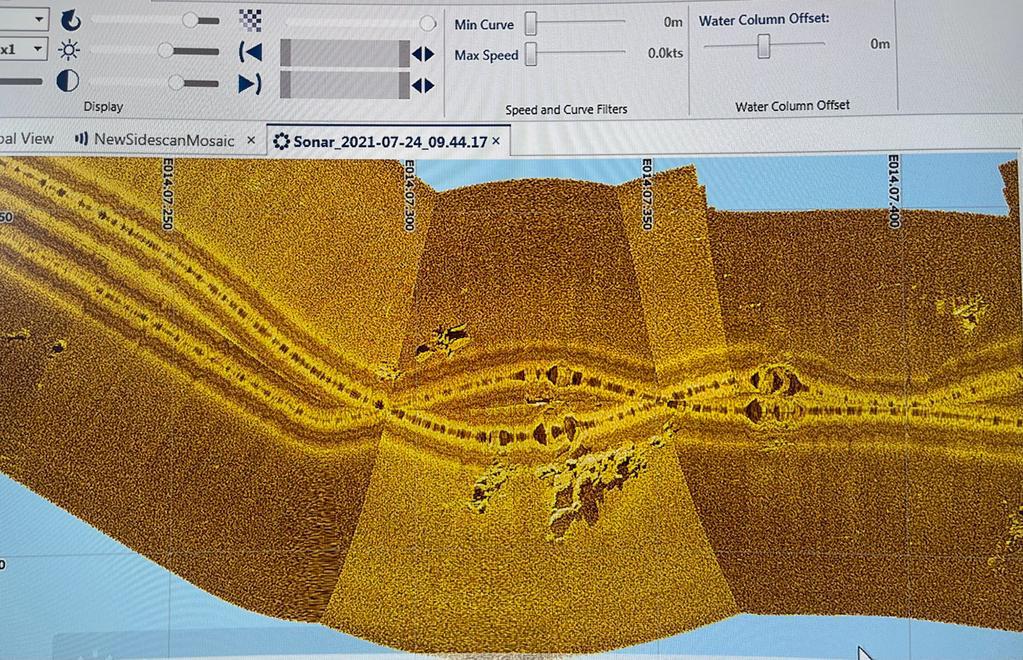Image resolution: width=1023 pixels, height=660 pixels.
Task: Click the port-side left-pointing triangle icon
Action: click(250, 52)
